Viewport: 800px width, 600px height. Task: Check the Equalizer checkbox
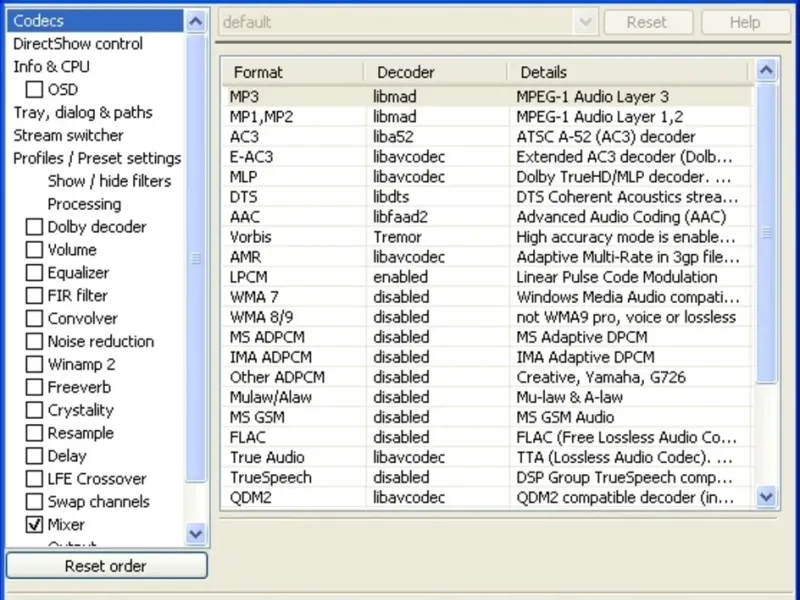(x=34, y=272)
